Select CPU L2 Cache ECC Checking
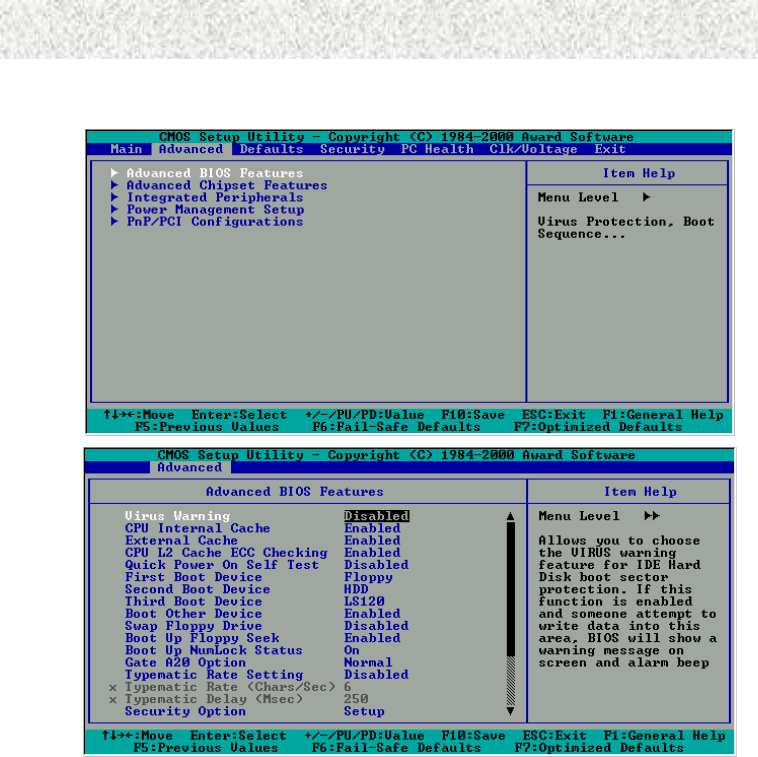Viewport: 758px width, 757px height. [226, 553]
